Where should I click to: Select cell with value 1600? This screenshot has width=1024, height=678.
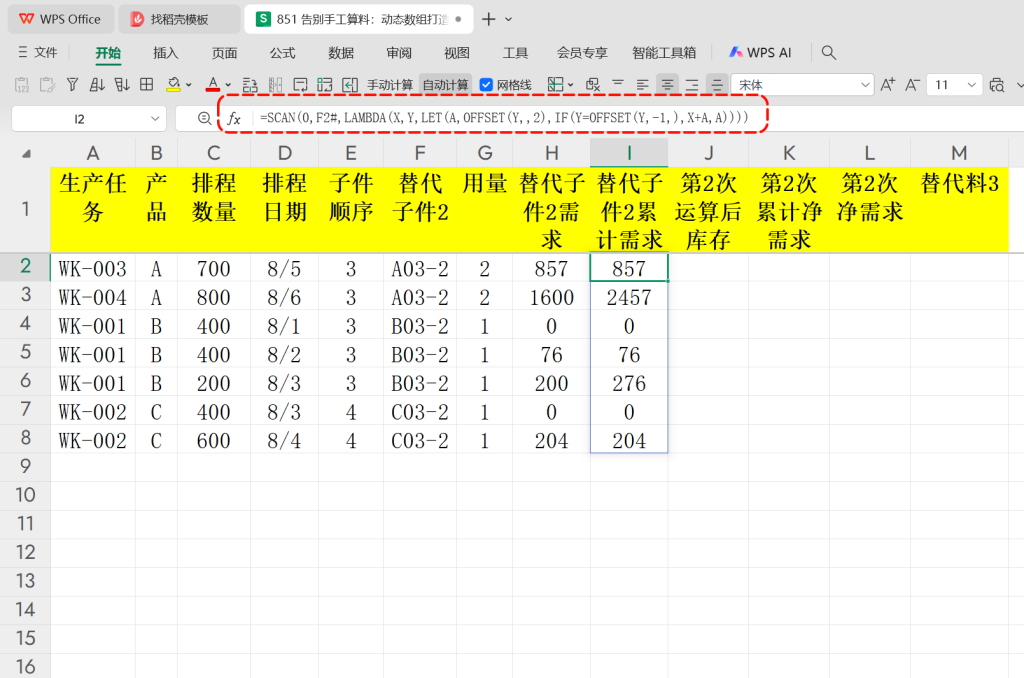[x=551, y=297]
